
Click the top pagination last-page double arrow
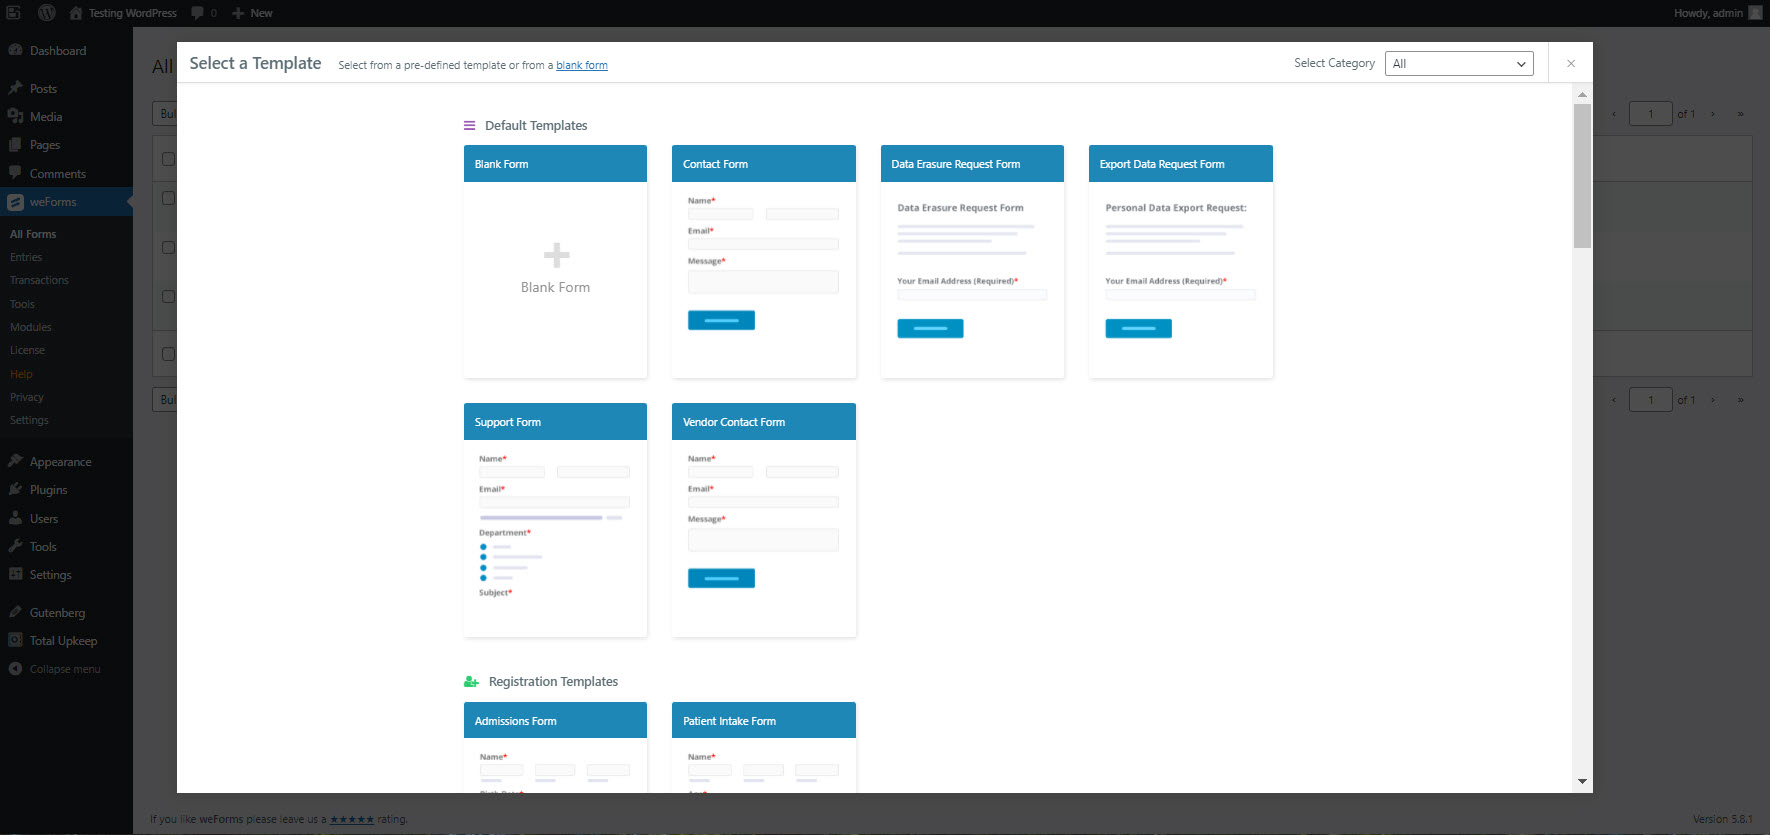1741,114
